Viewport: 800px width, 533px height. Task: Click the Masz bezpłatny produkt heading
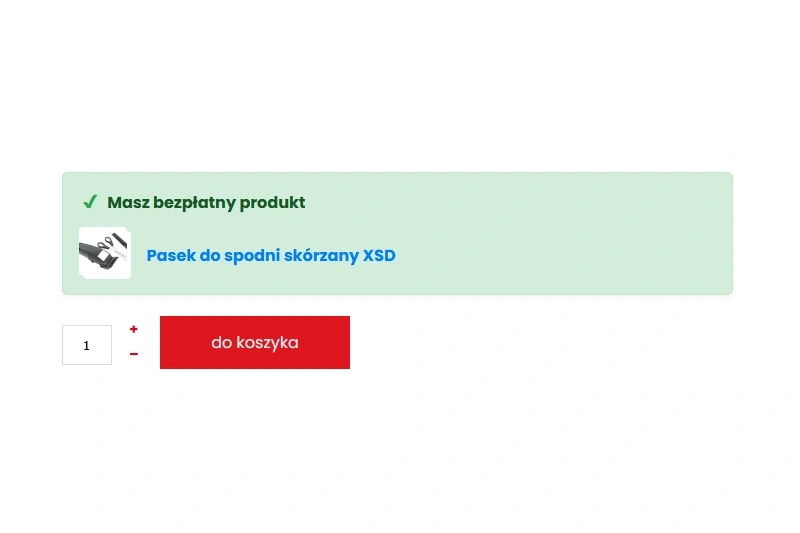click(206, 202)
